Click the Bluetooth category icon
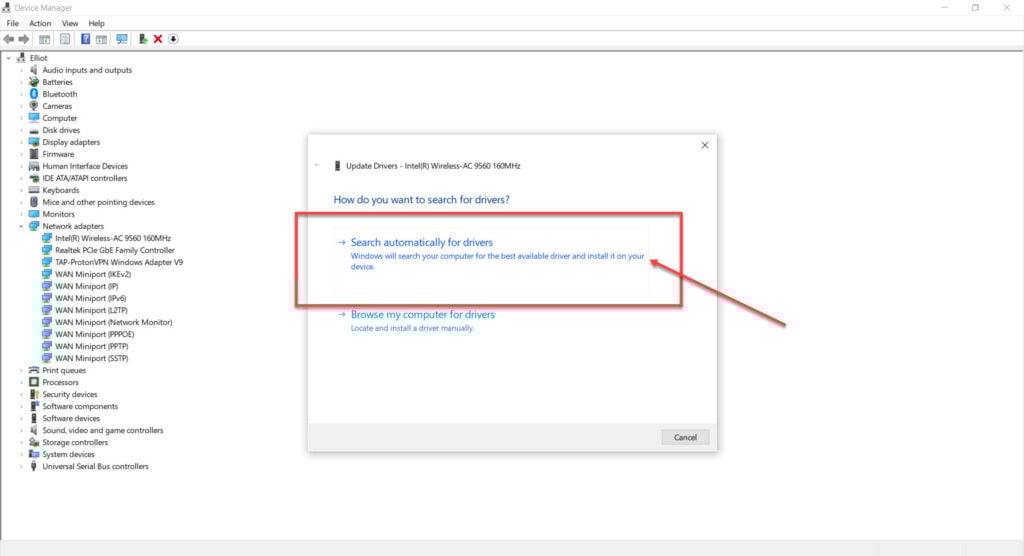The height and width of the screenshot is (556, 1024). click(34, 94)
